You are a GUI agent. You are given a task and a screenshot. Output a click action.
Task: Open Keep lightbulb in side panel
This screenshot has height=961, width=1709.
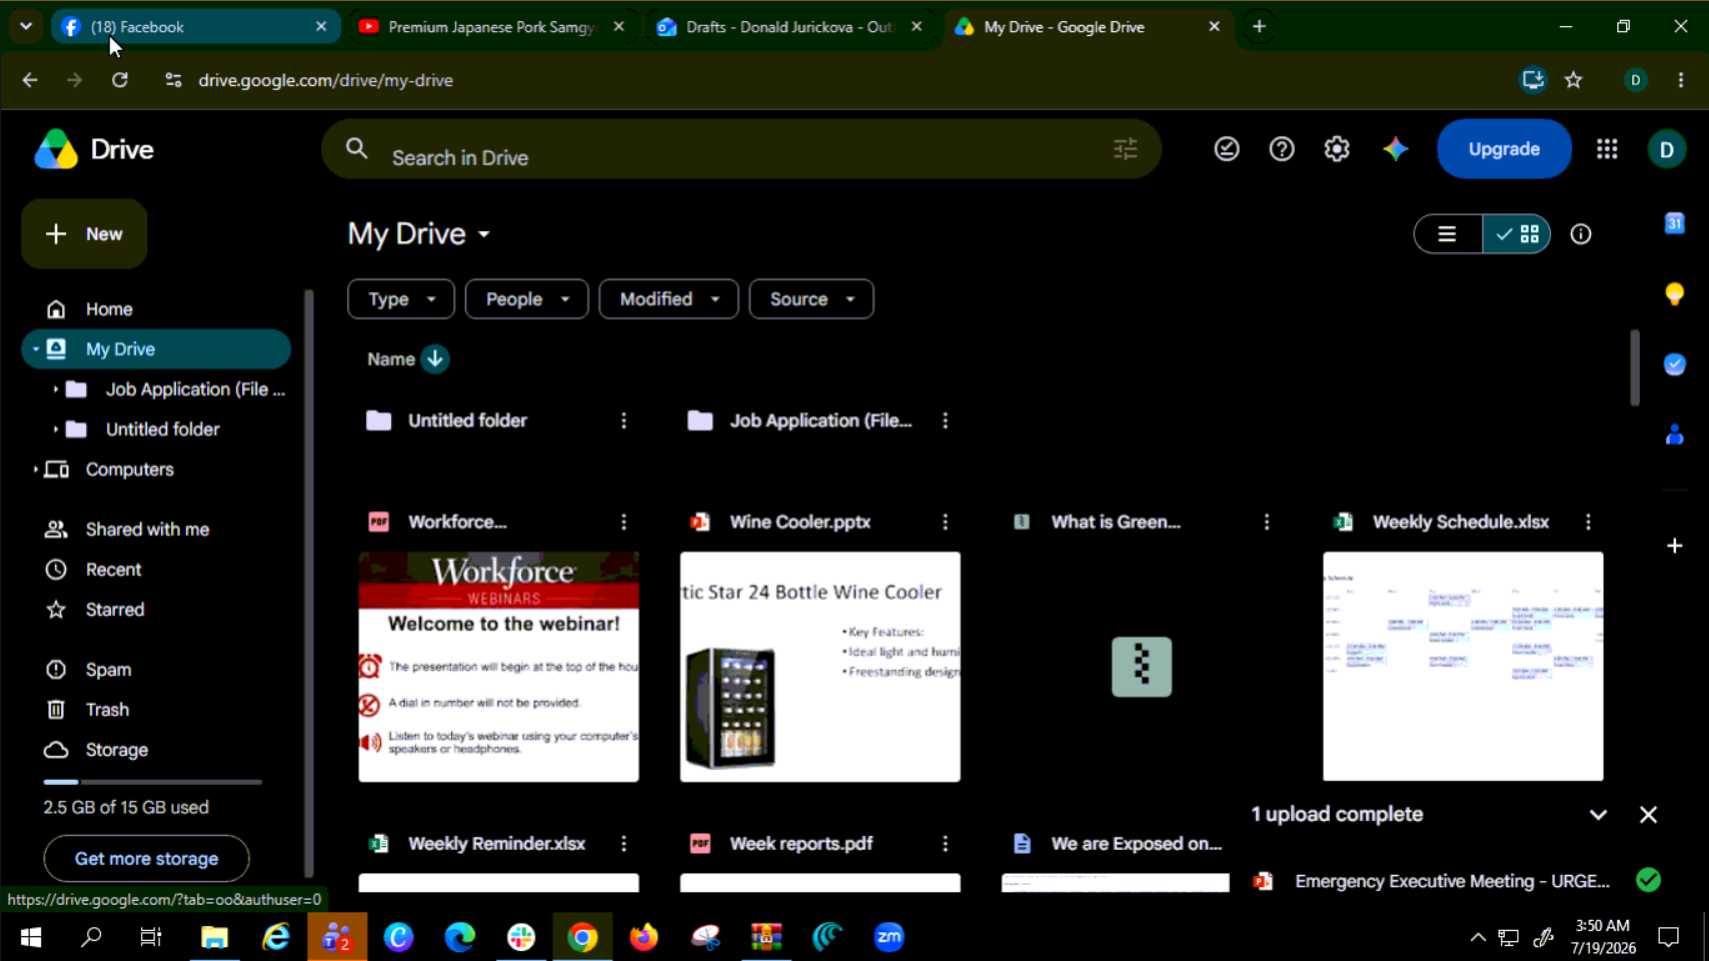pos(1674,293)
